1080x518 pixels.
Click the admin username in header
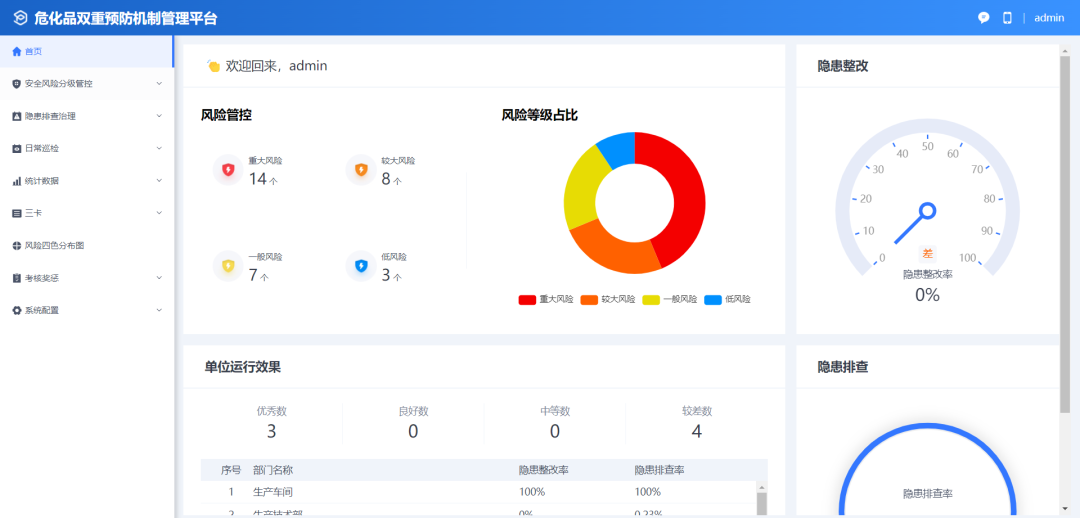[x=1049, y=18]
